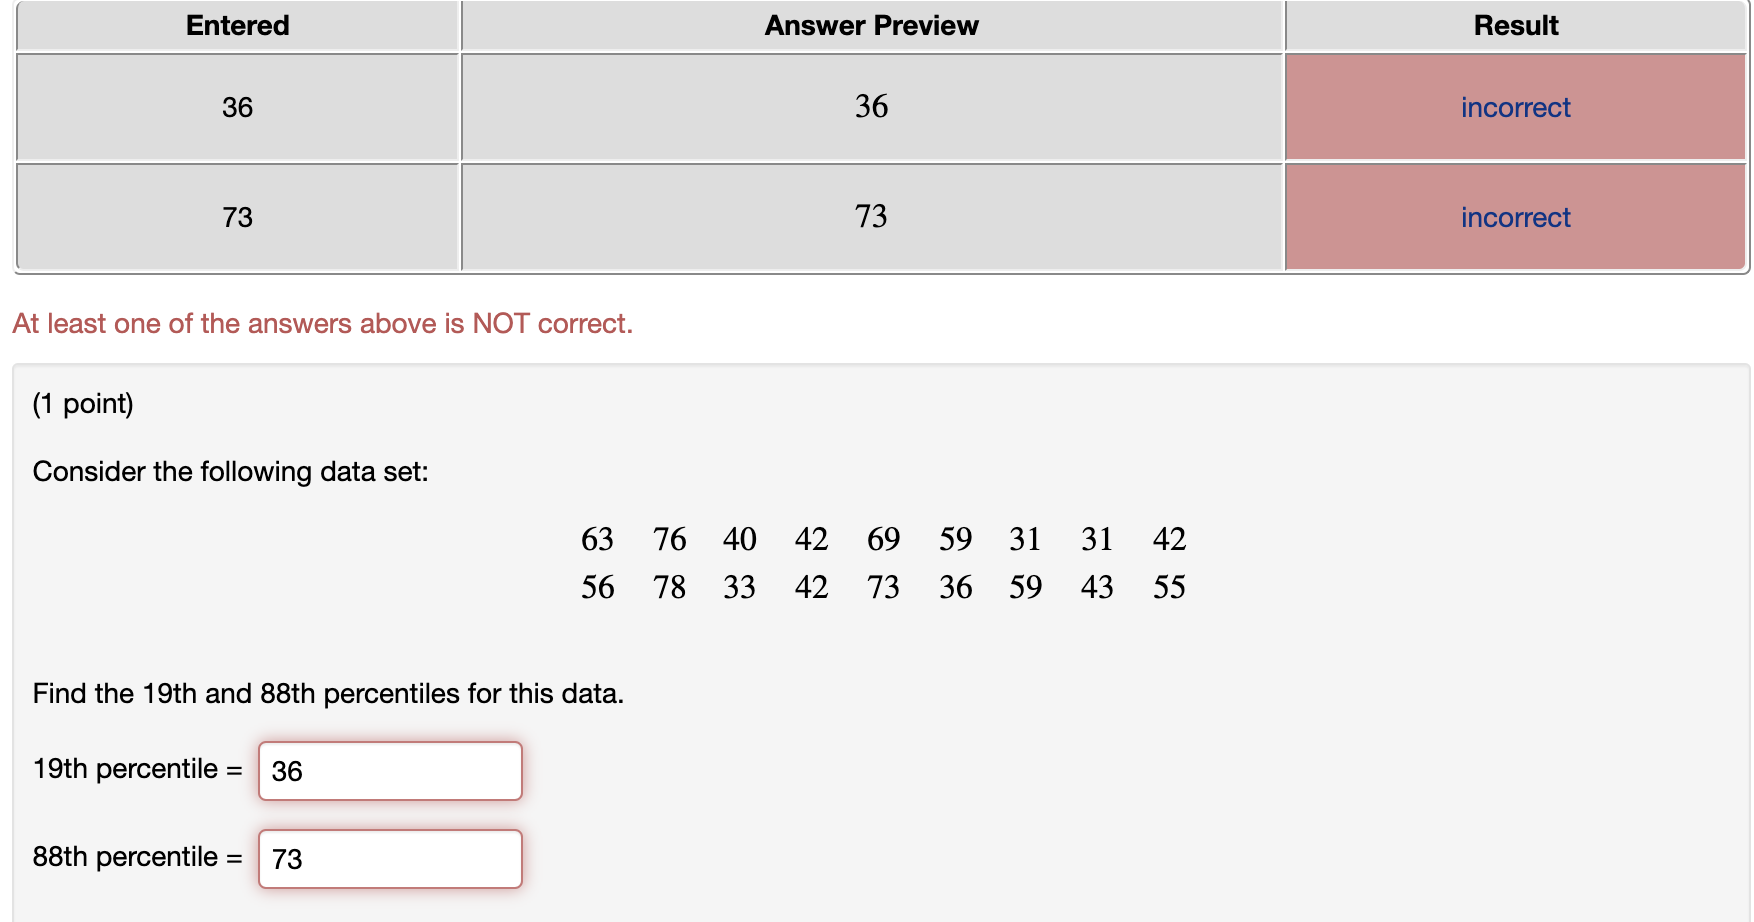This screenshot has width=1754, height=922.
Task: Click the red incorrect result cell for 36
Action: click(x=1514, y=107)
